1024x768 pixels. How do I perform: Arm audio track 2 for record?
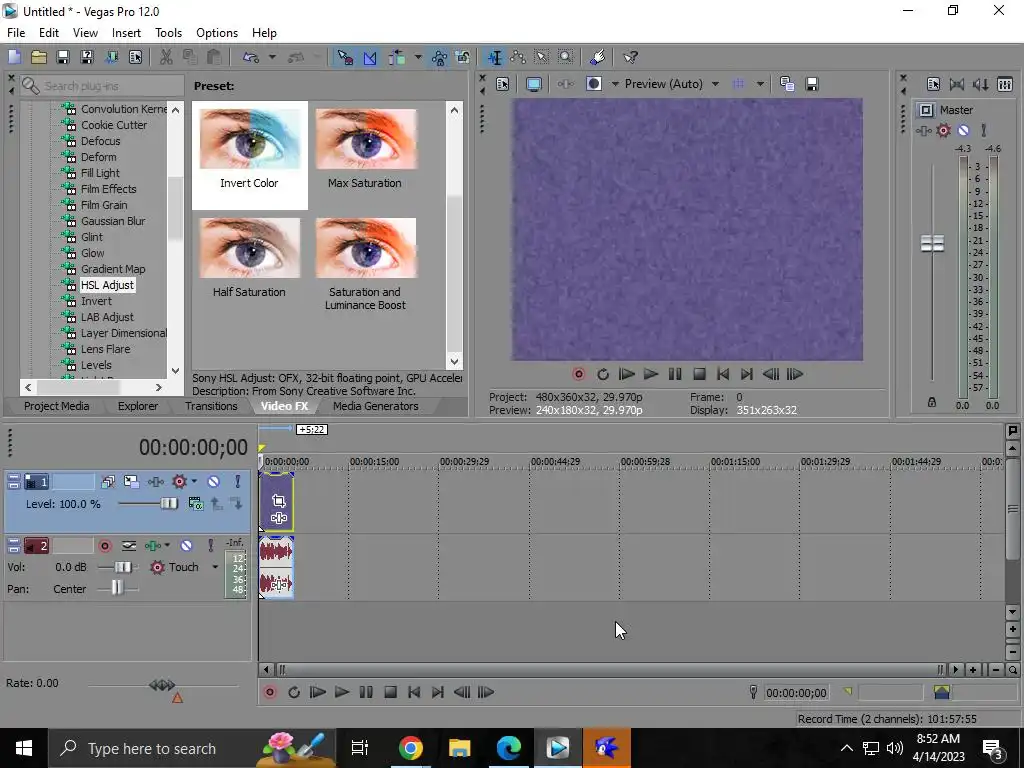[x=104, y=545]
